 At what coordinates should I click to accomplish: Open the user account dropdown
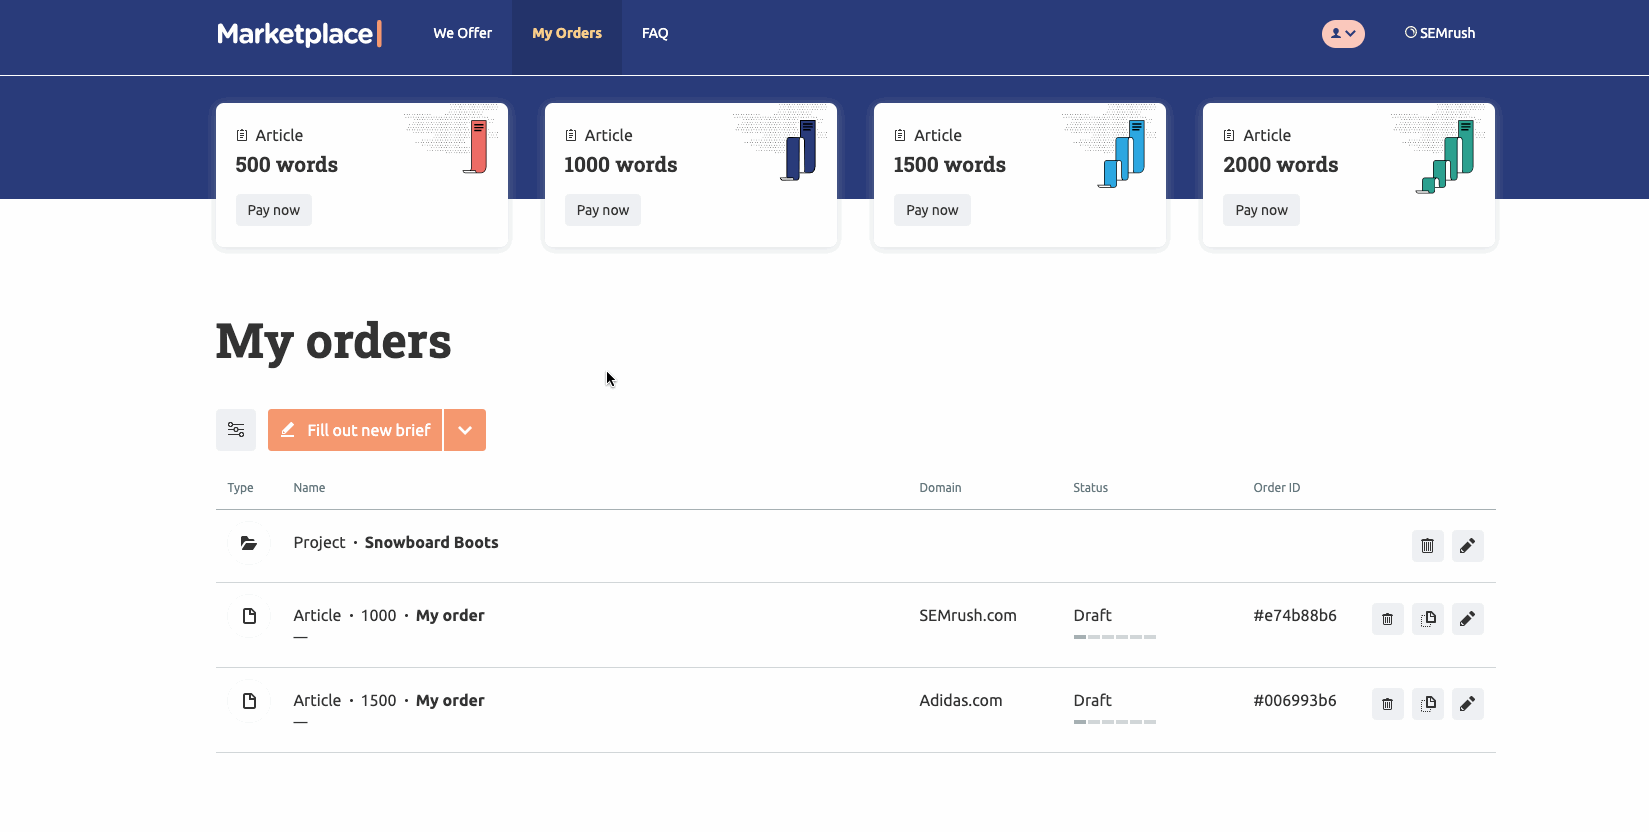tap(1342, 33)
